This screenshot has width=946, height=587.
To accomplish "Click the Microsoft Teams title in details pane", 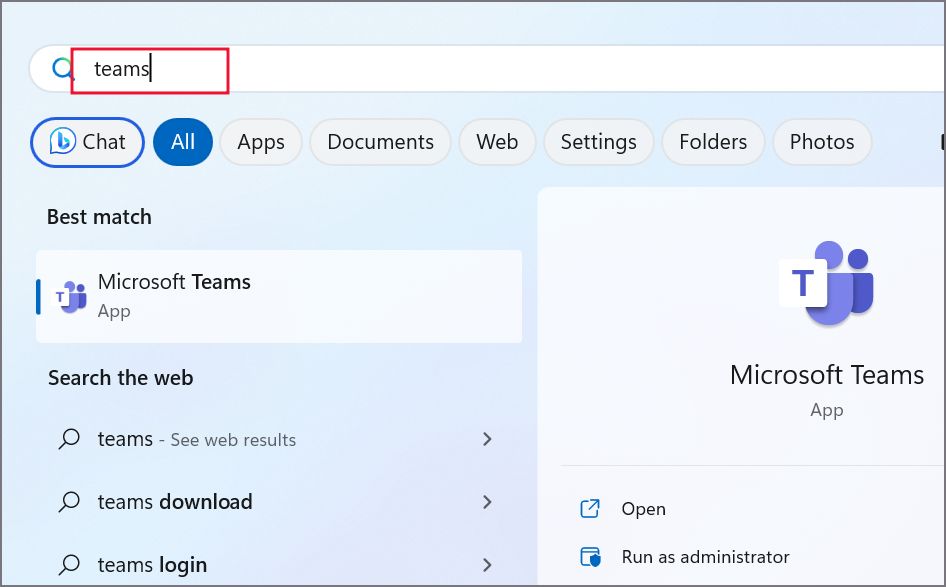I will (x=827, y=375).
